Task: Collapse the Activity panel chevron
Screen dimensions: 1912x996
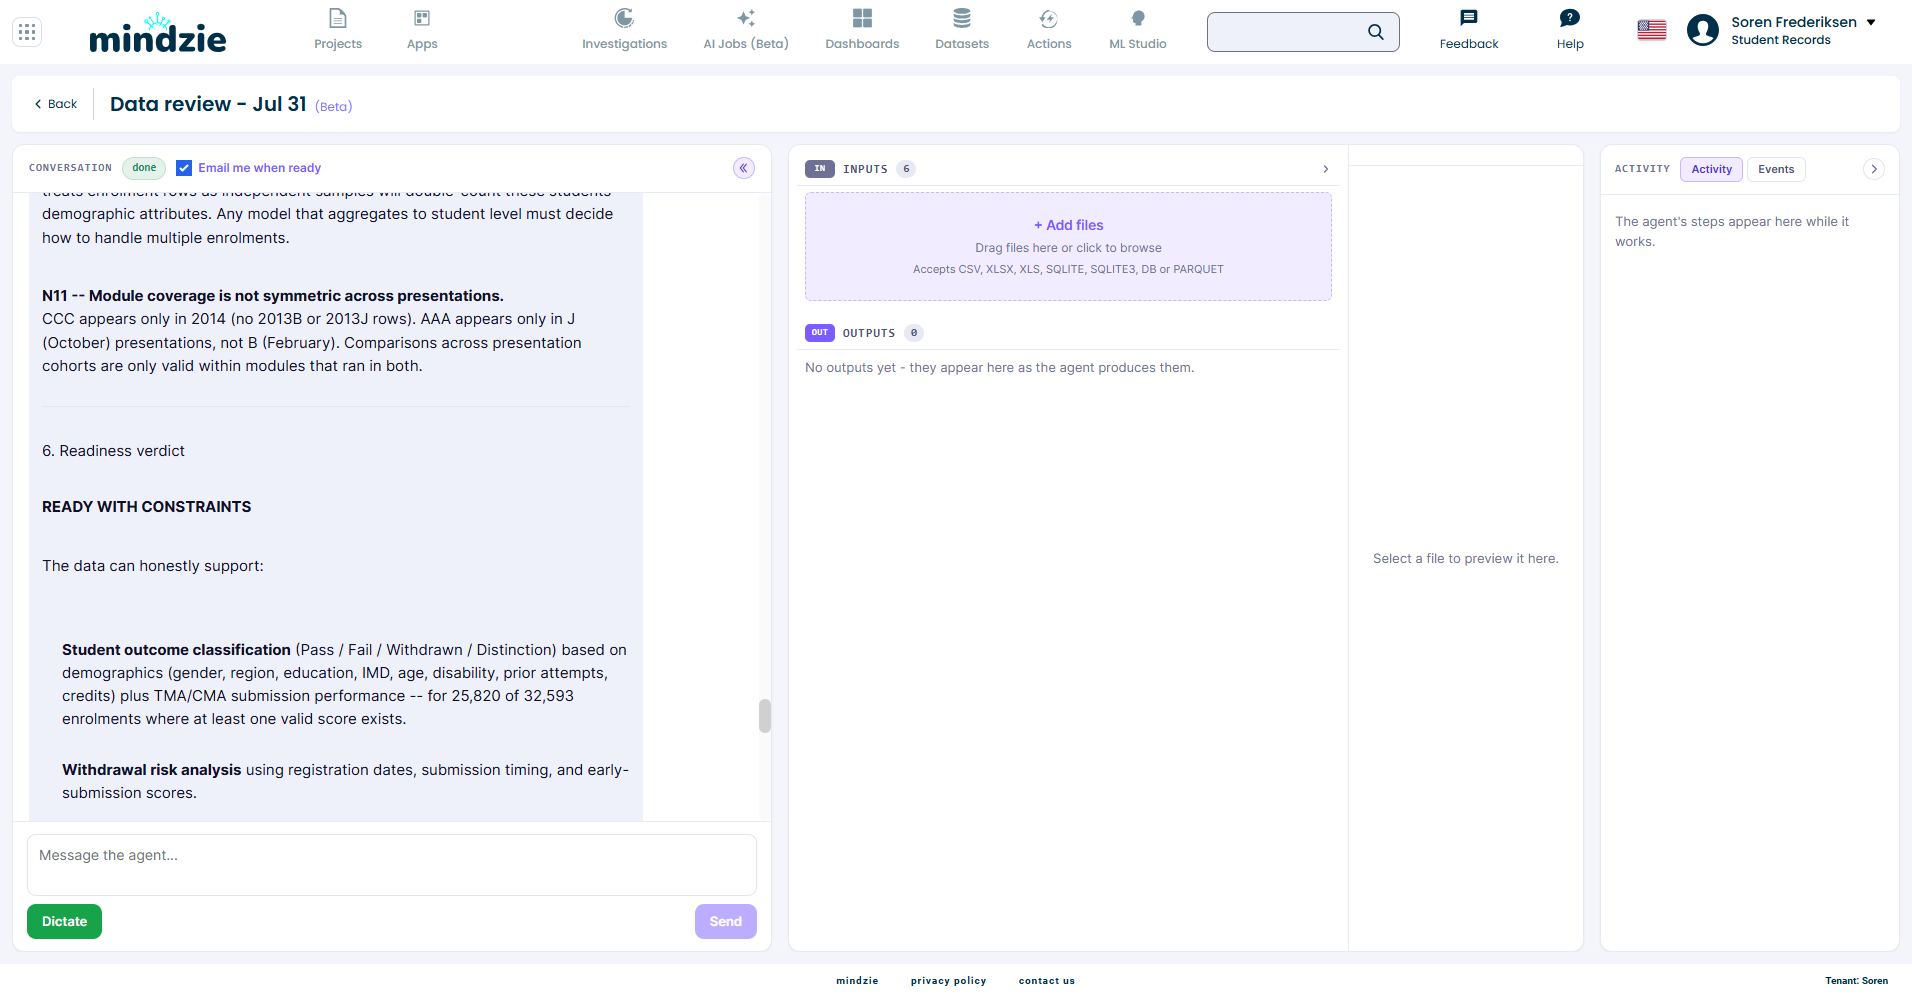Action: (1874, 169)
